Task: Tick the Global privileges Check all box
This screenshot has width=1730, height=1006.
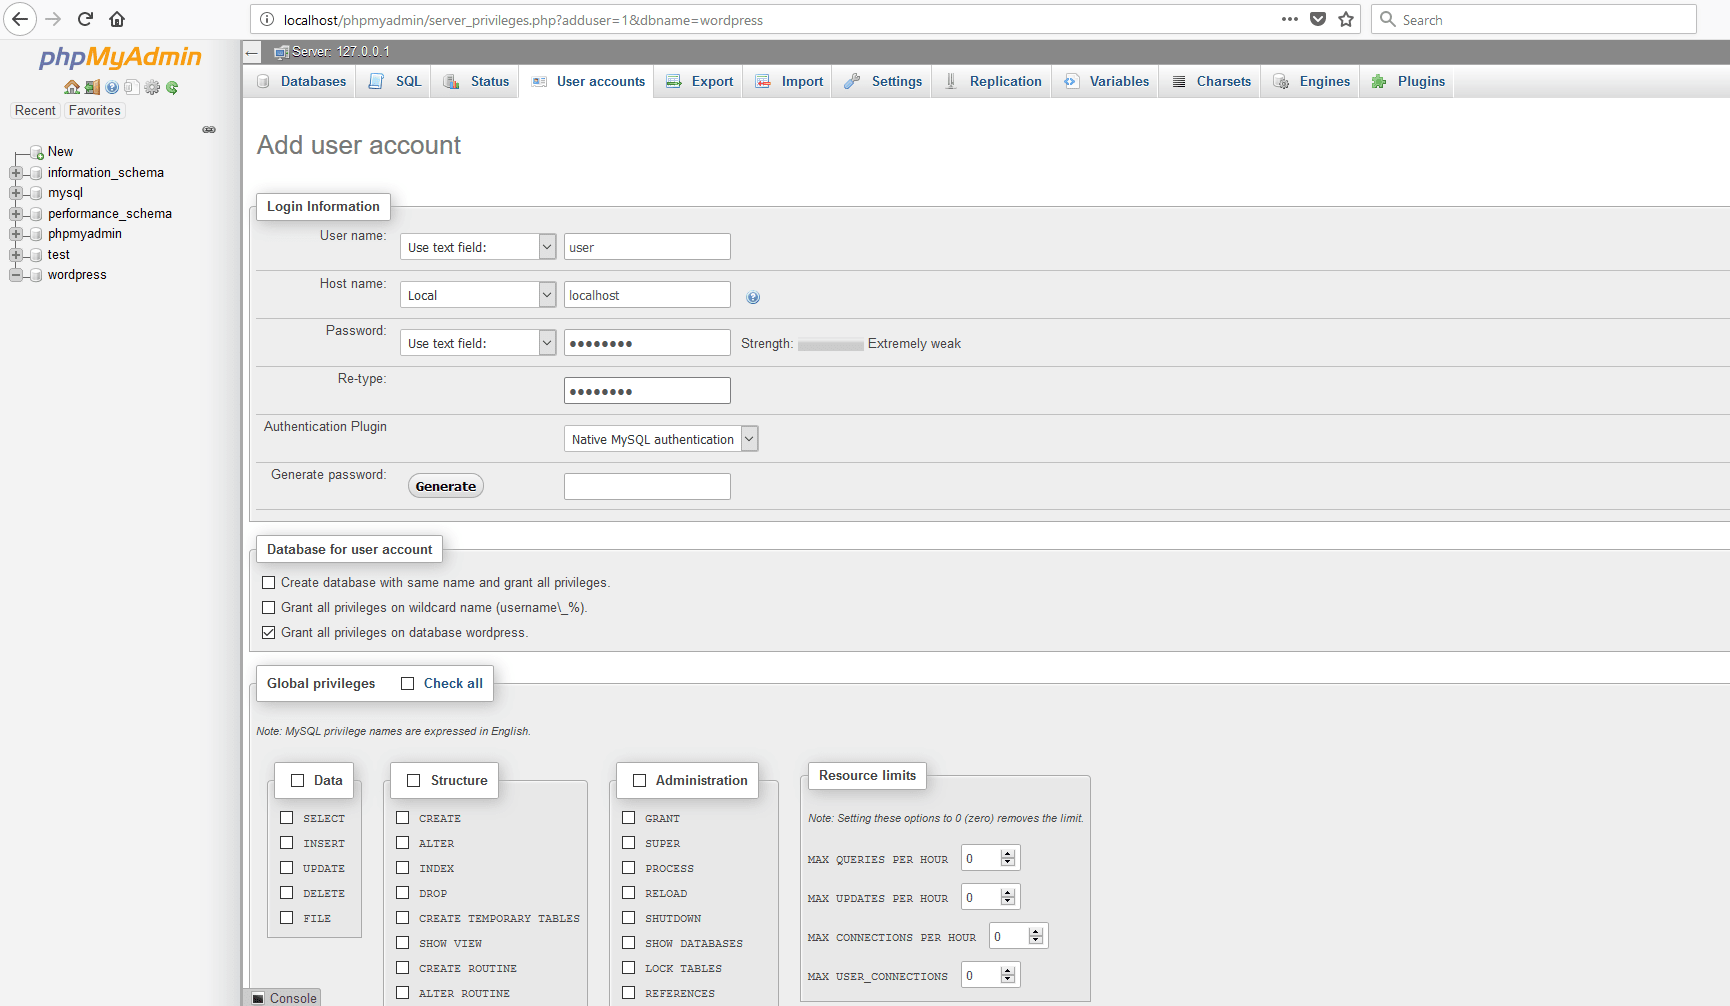Action: coord(407,684)
